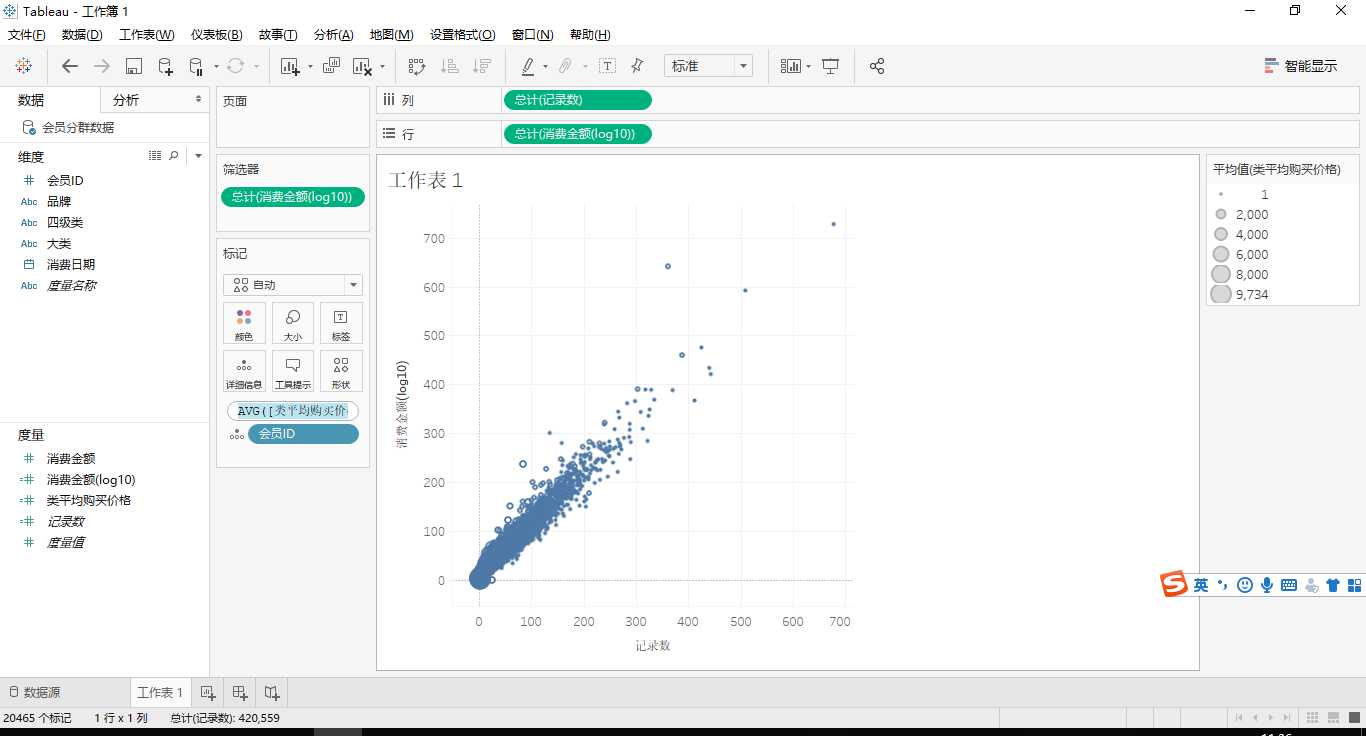Select the 工作表 1 sheet tab
This screenshot has width=1366, height=736.
click(160, 692)
